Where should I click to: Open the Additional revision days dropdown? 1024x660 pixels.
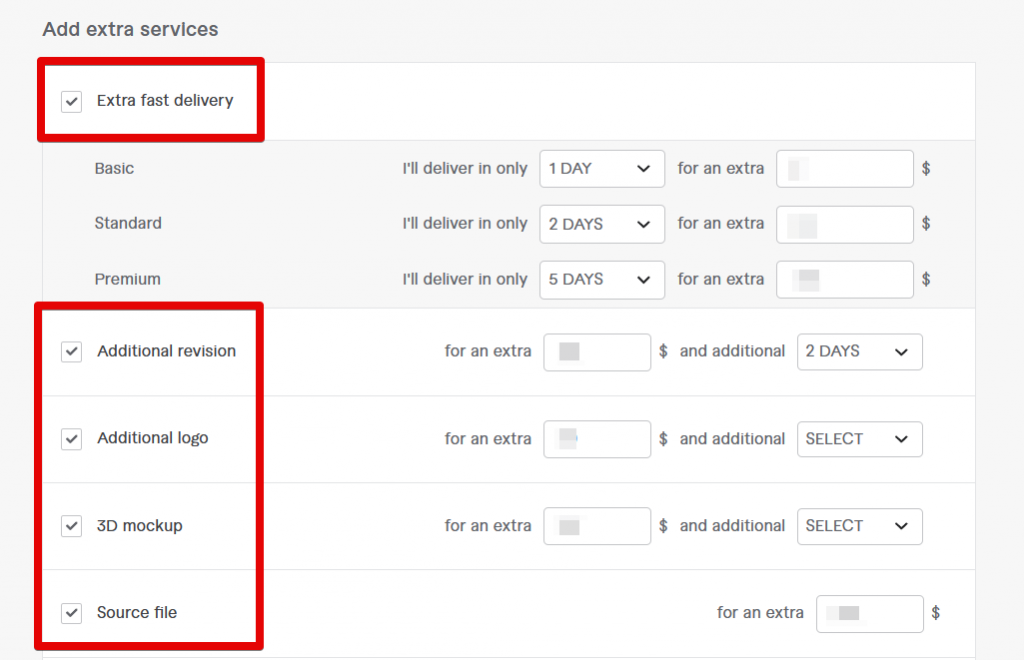(x=859, y=351)
